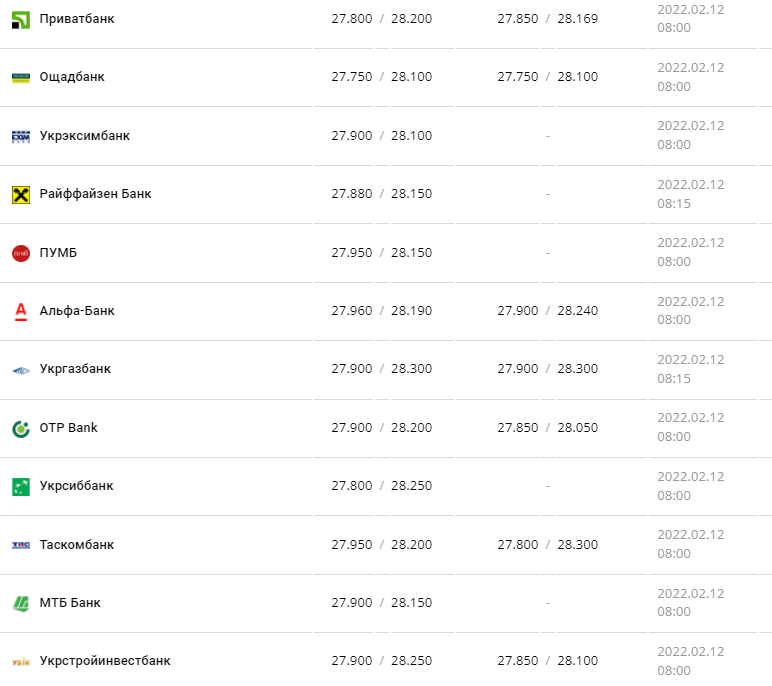Click the Укрсиббанк green logo

pos(21,486)
